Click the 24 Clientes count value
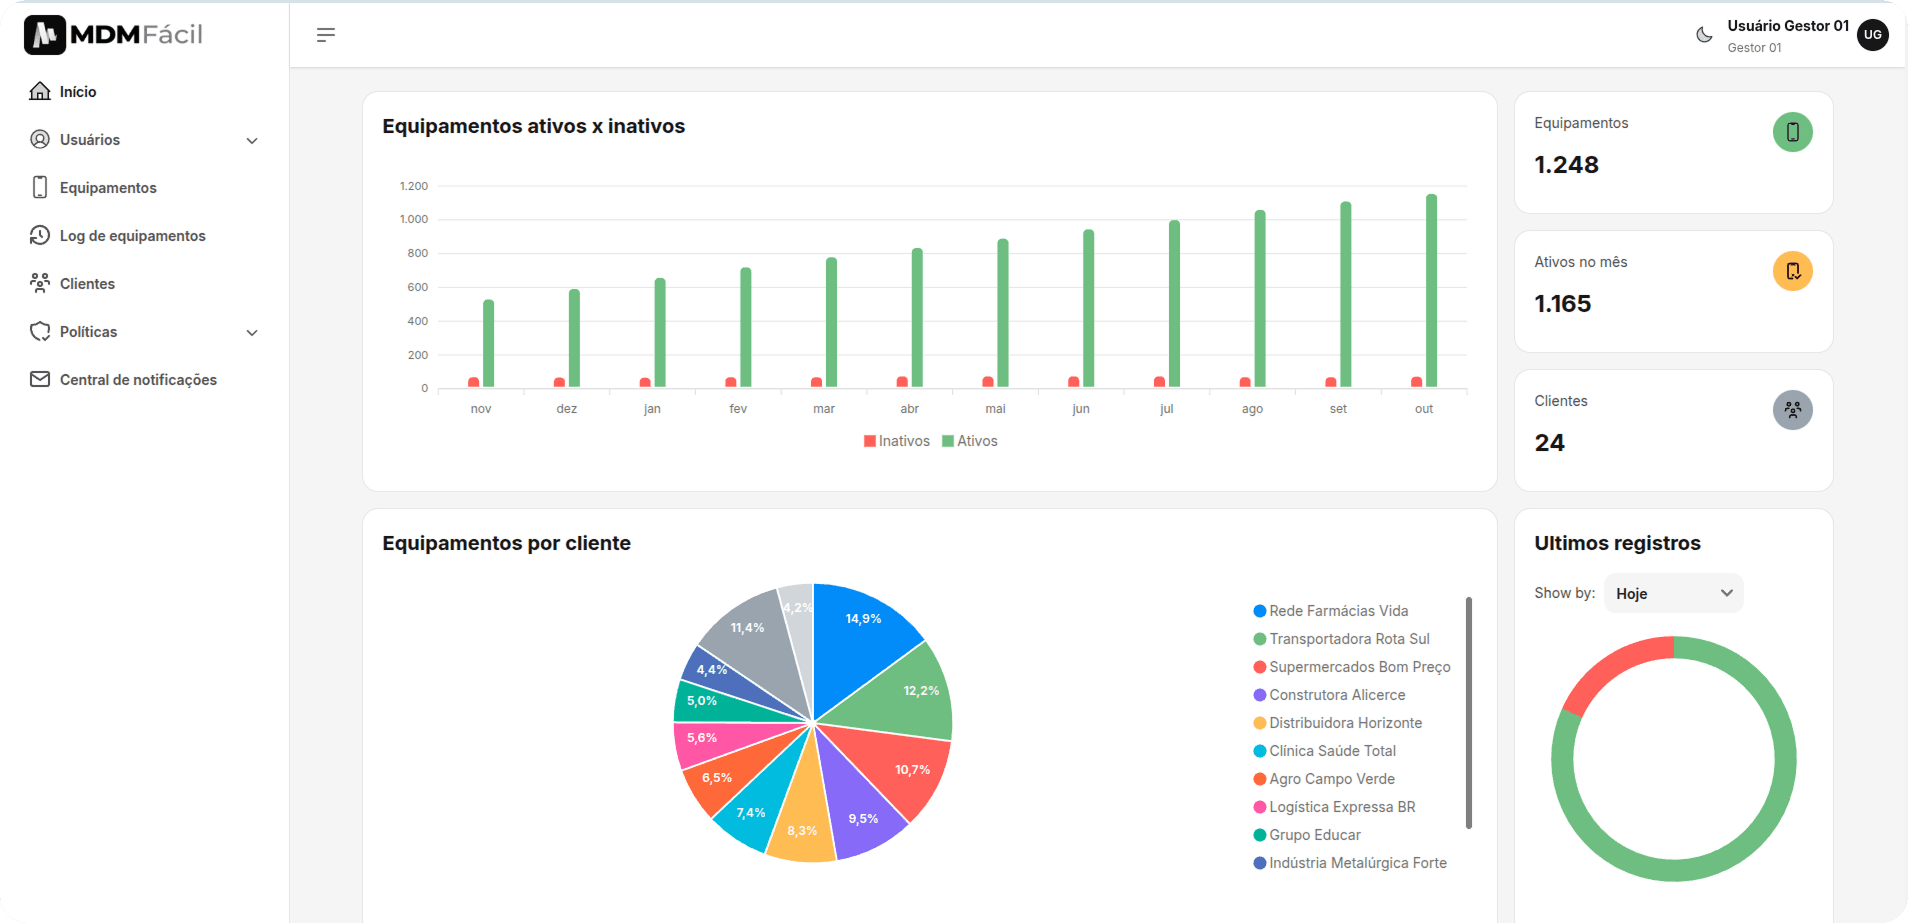Screen dimensions: 1908x923 (1549, 443)
